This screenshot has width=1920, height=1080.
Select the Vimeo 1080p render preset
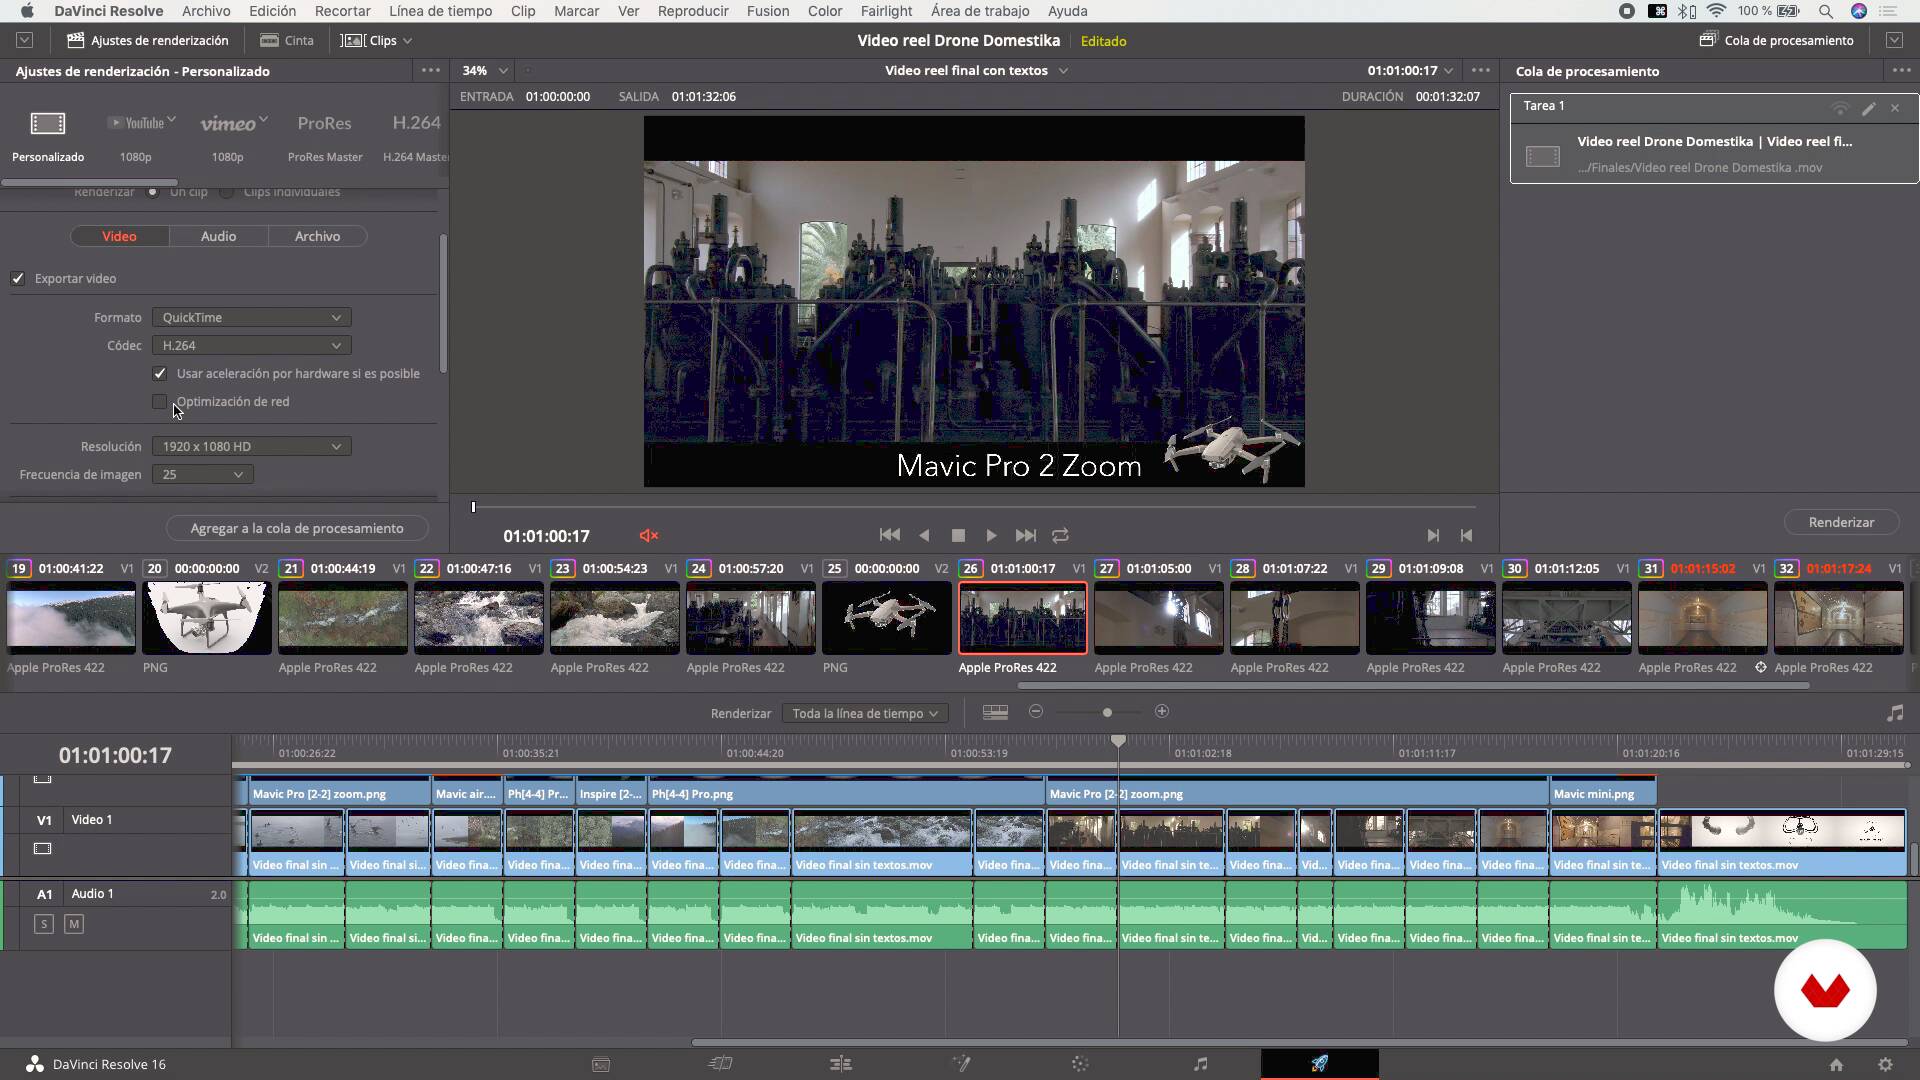[x=229, y=124]
